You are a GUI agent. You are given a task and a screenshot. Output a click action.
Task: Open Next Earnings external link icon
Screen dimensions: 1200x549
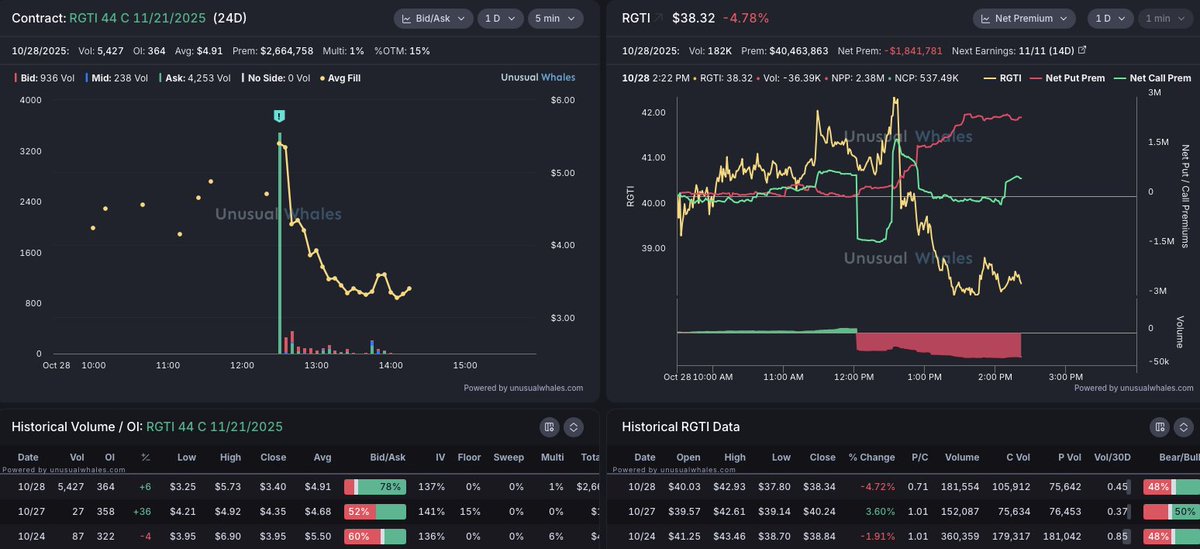pos(1082,49)
